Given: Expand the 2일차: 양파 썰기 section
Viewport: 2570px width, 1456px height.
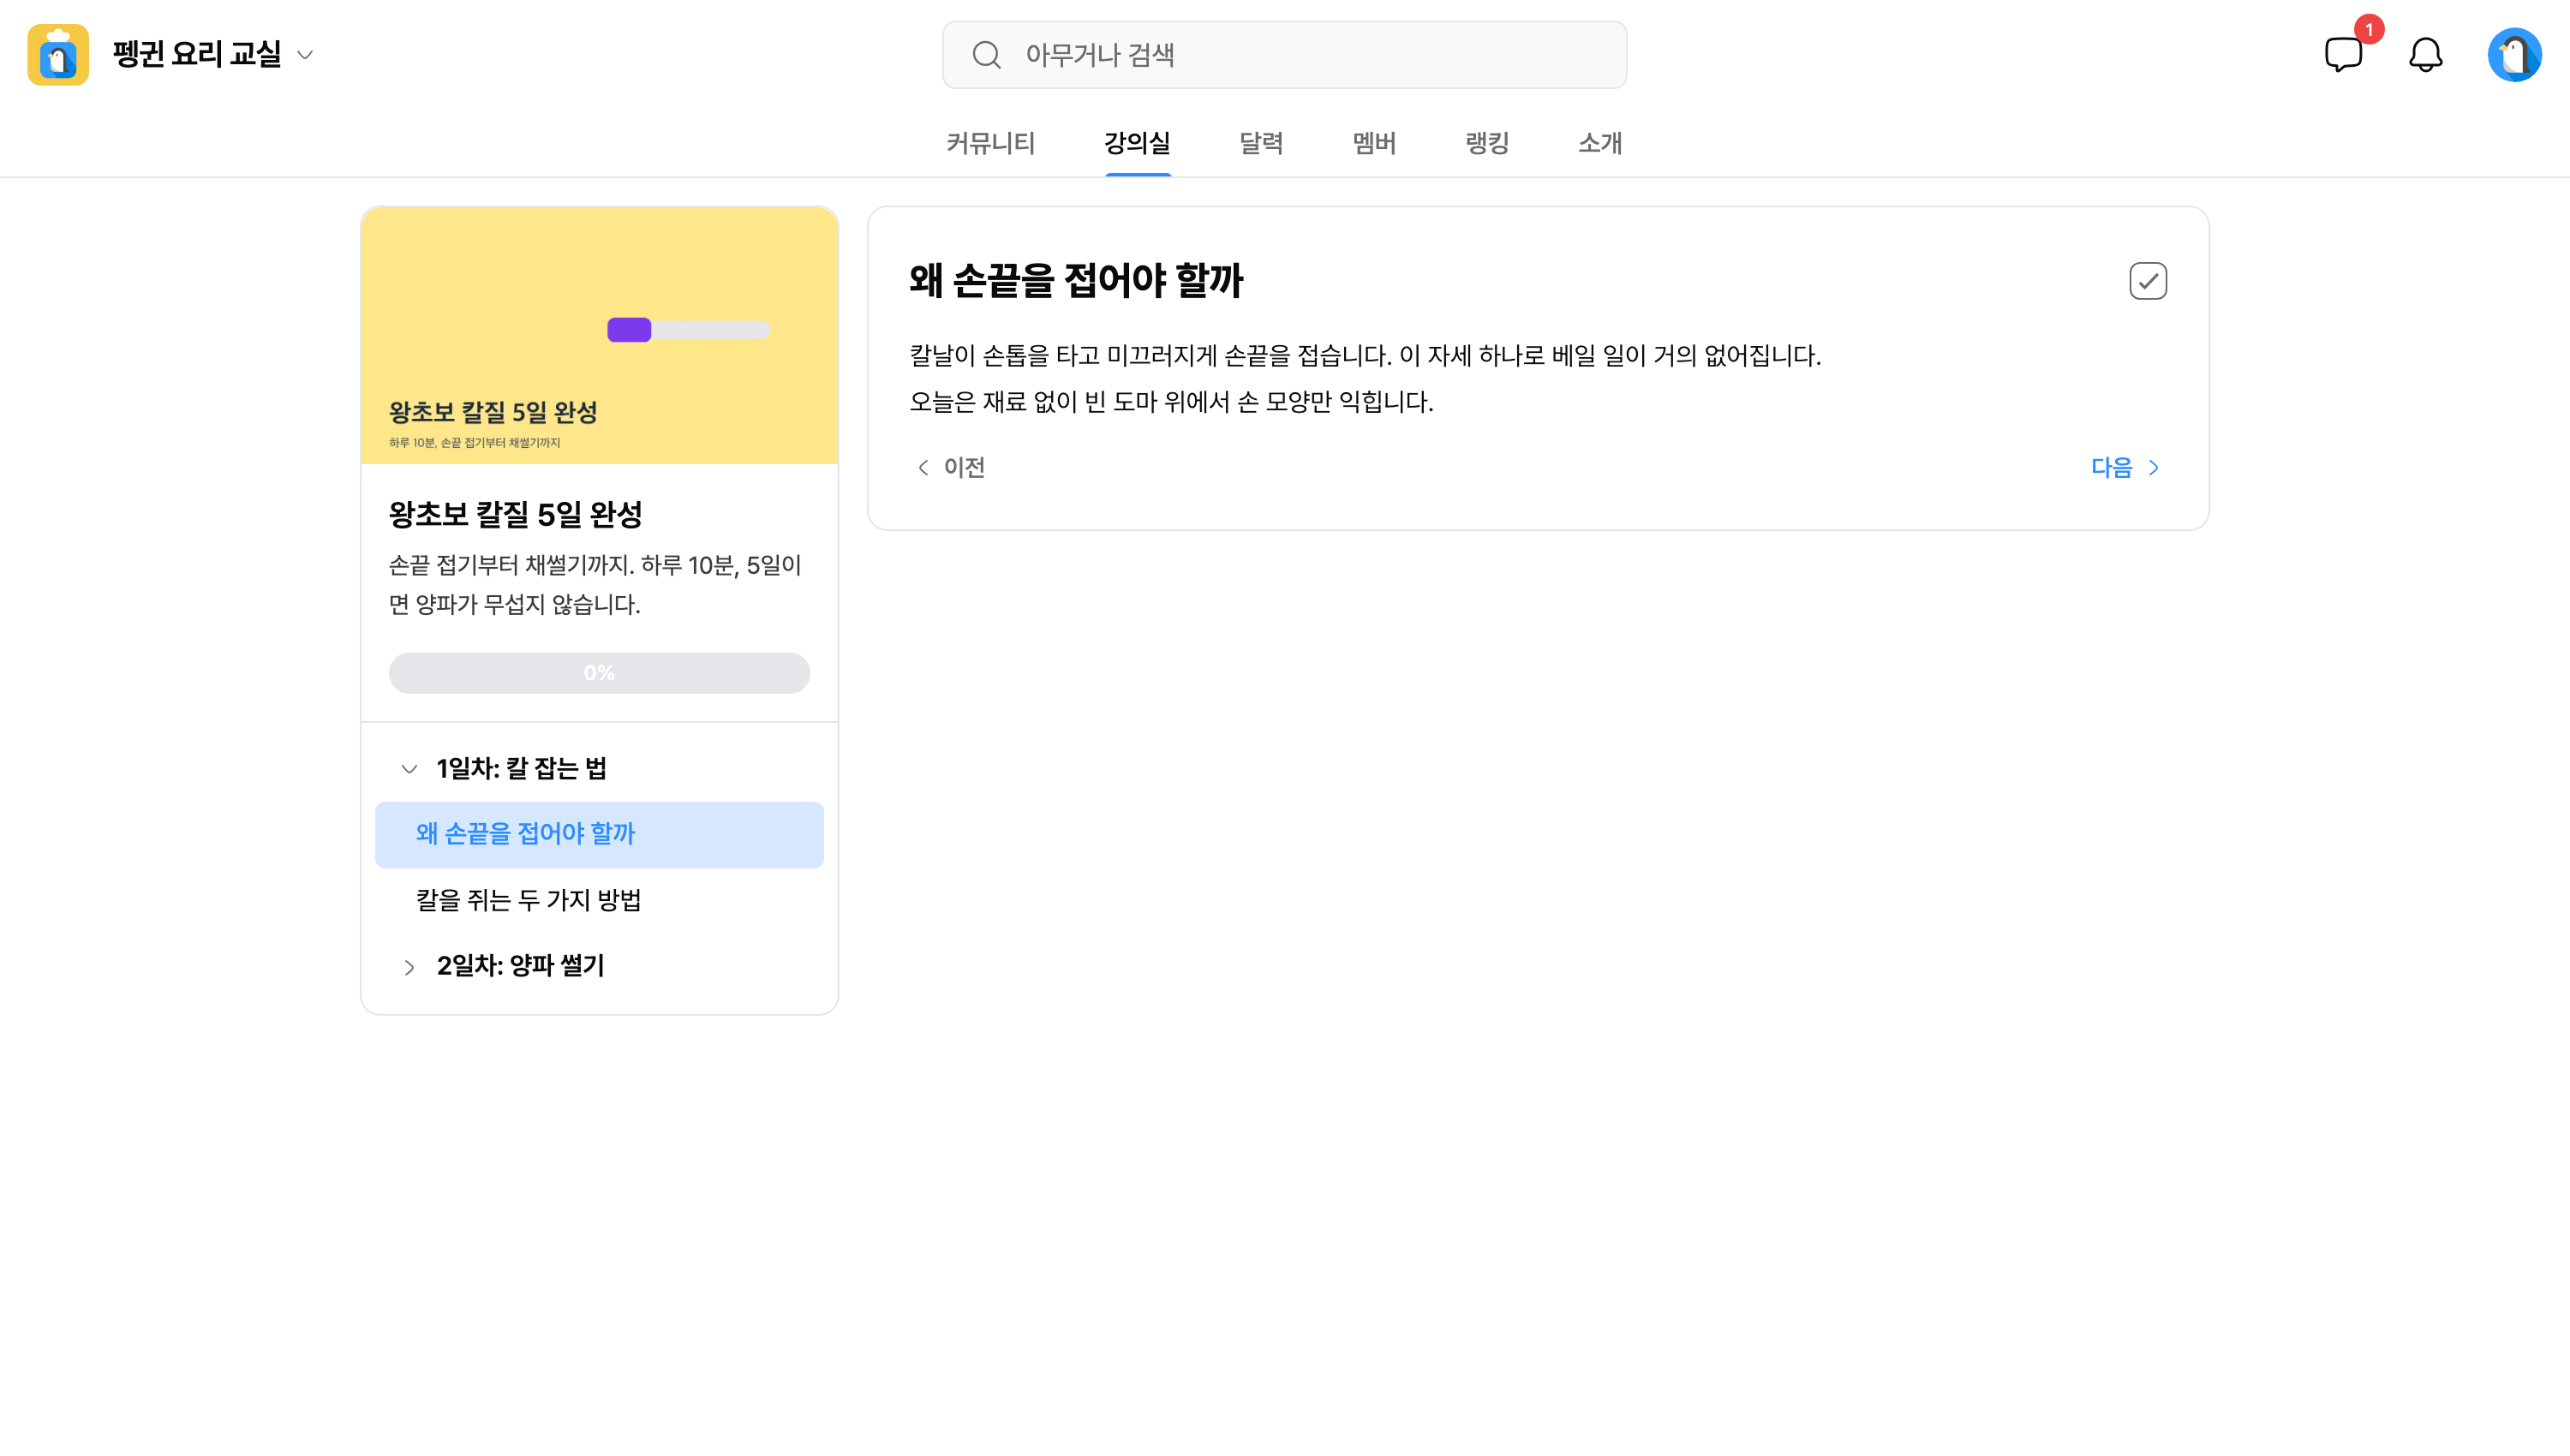Looking at the screenshot, I should (409, 967).
